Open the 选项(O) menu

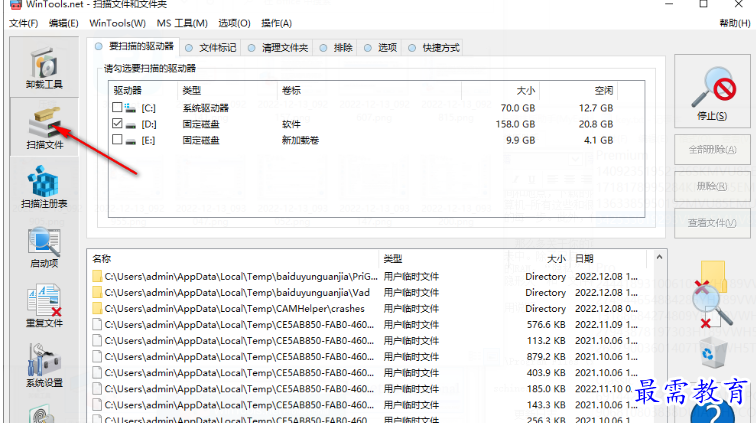tap(234, 23)
